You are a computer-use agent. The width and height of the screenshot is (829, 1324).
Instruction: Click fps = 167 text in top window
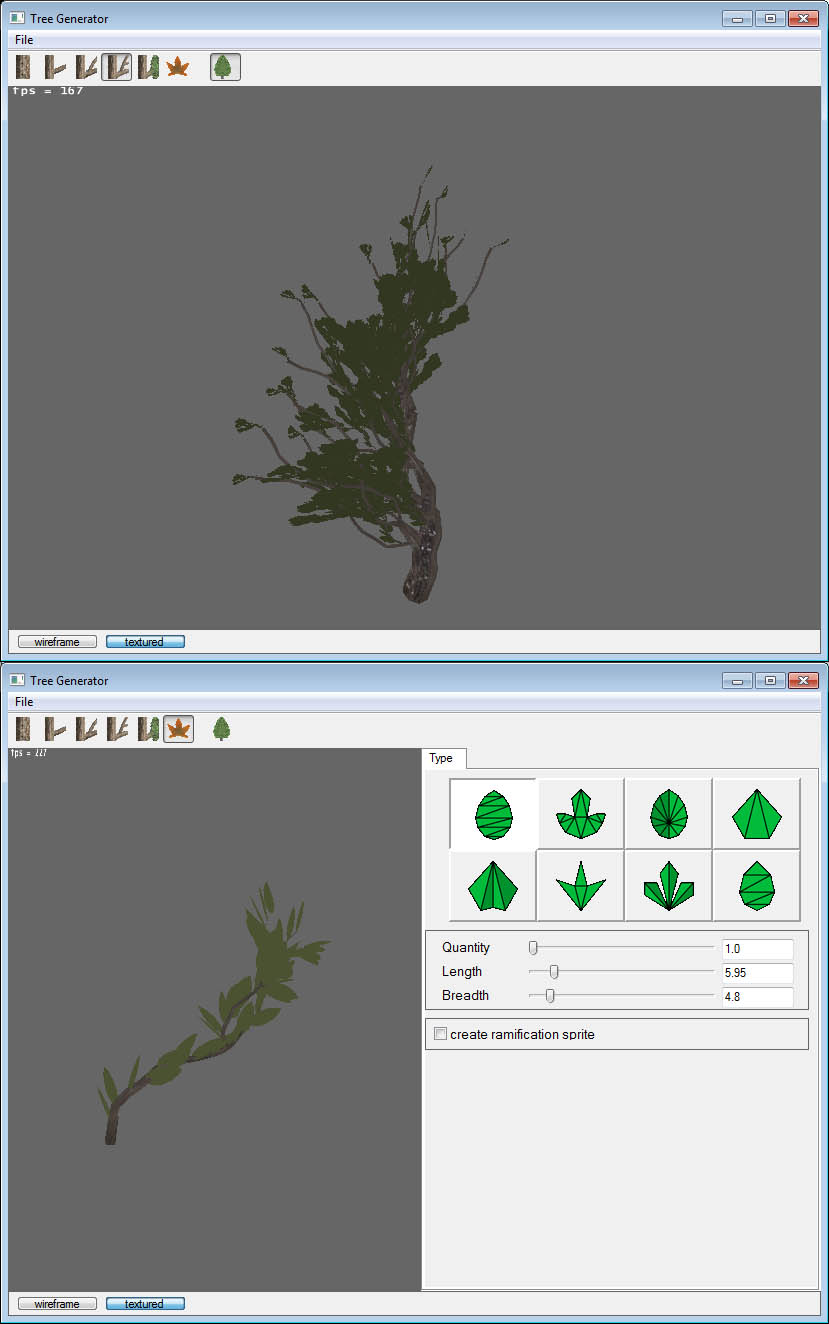[x=47, y=91]
